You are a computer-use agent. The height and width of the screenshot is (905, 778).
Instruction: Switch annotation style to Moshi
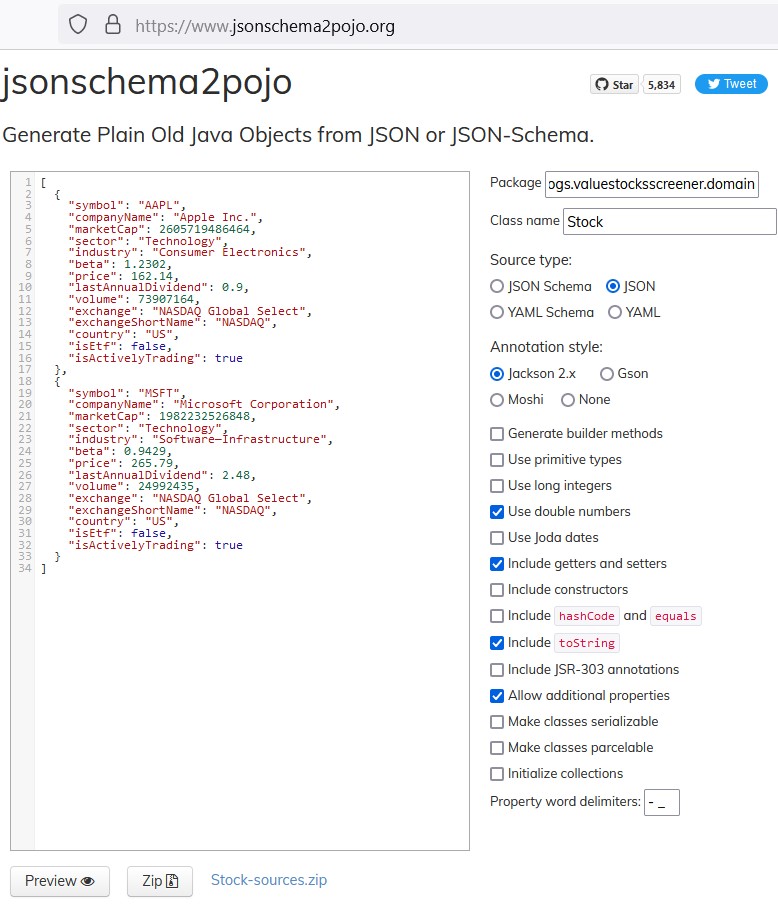point(497,400)
